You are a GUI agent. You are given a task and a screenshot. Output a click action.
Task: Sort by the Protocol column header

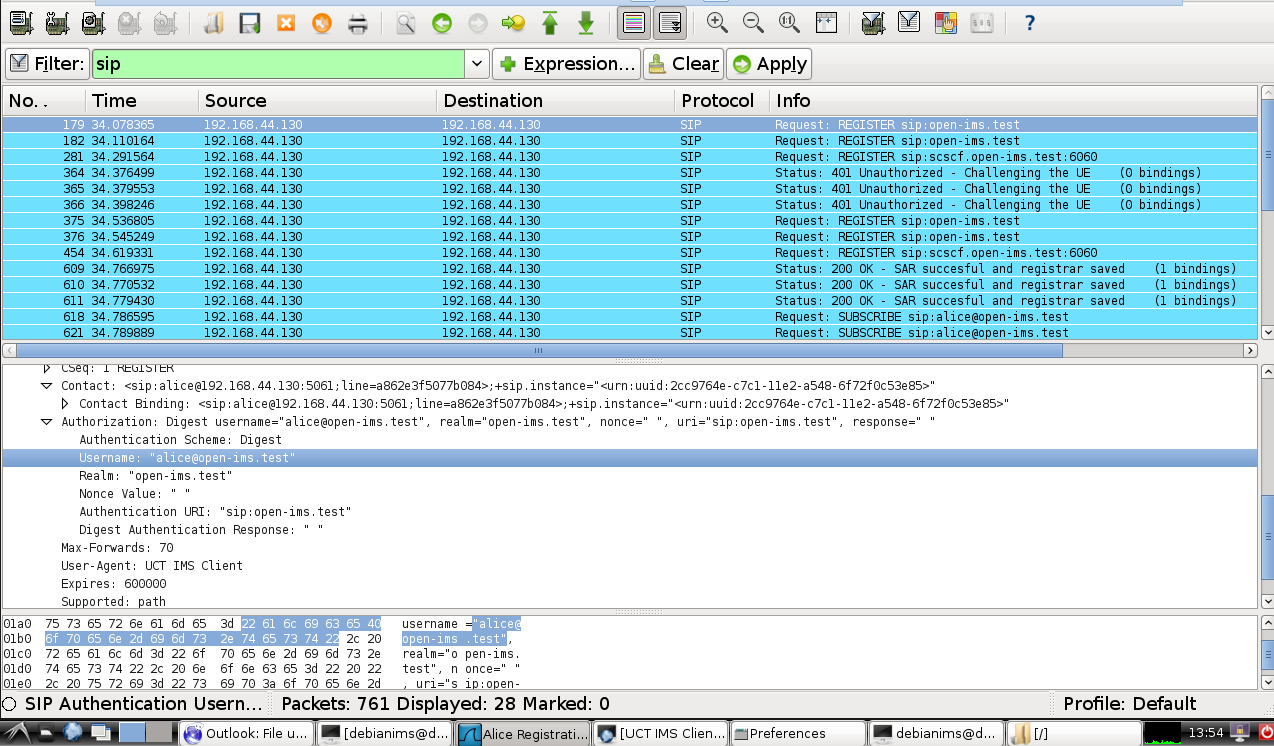722,101
